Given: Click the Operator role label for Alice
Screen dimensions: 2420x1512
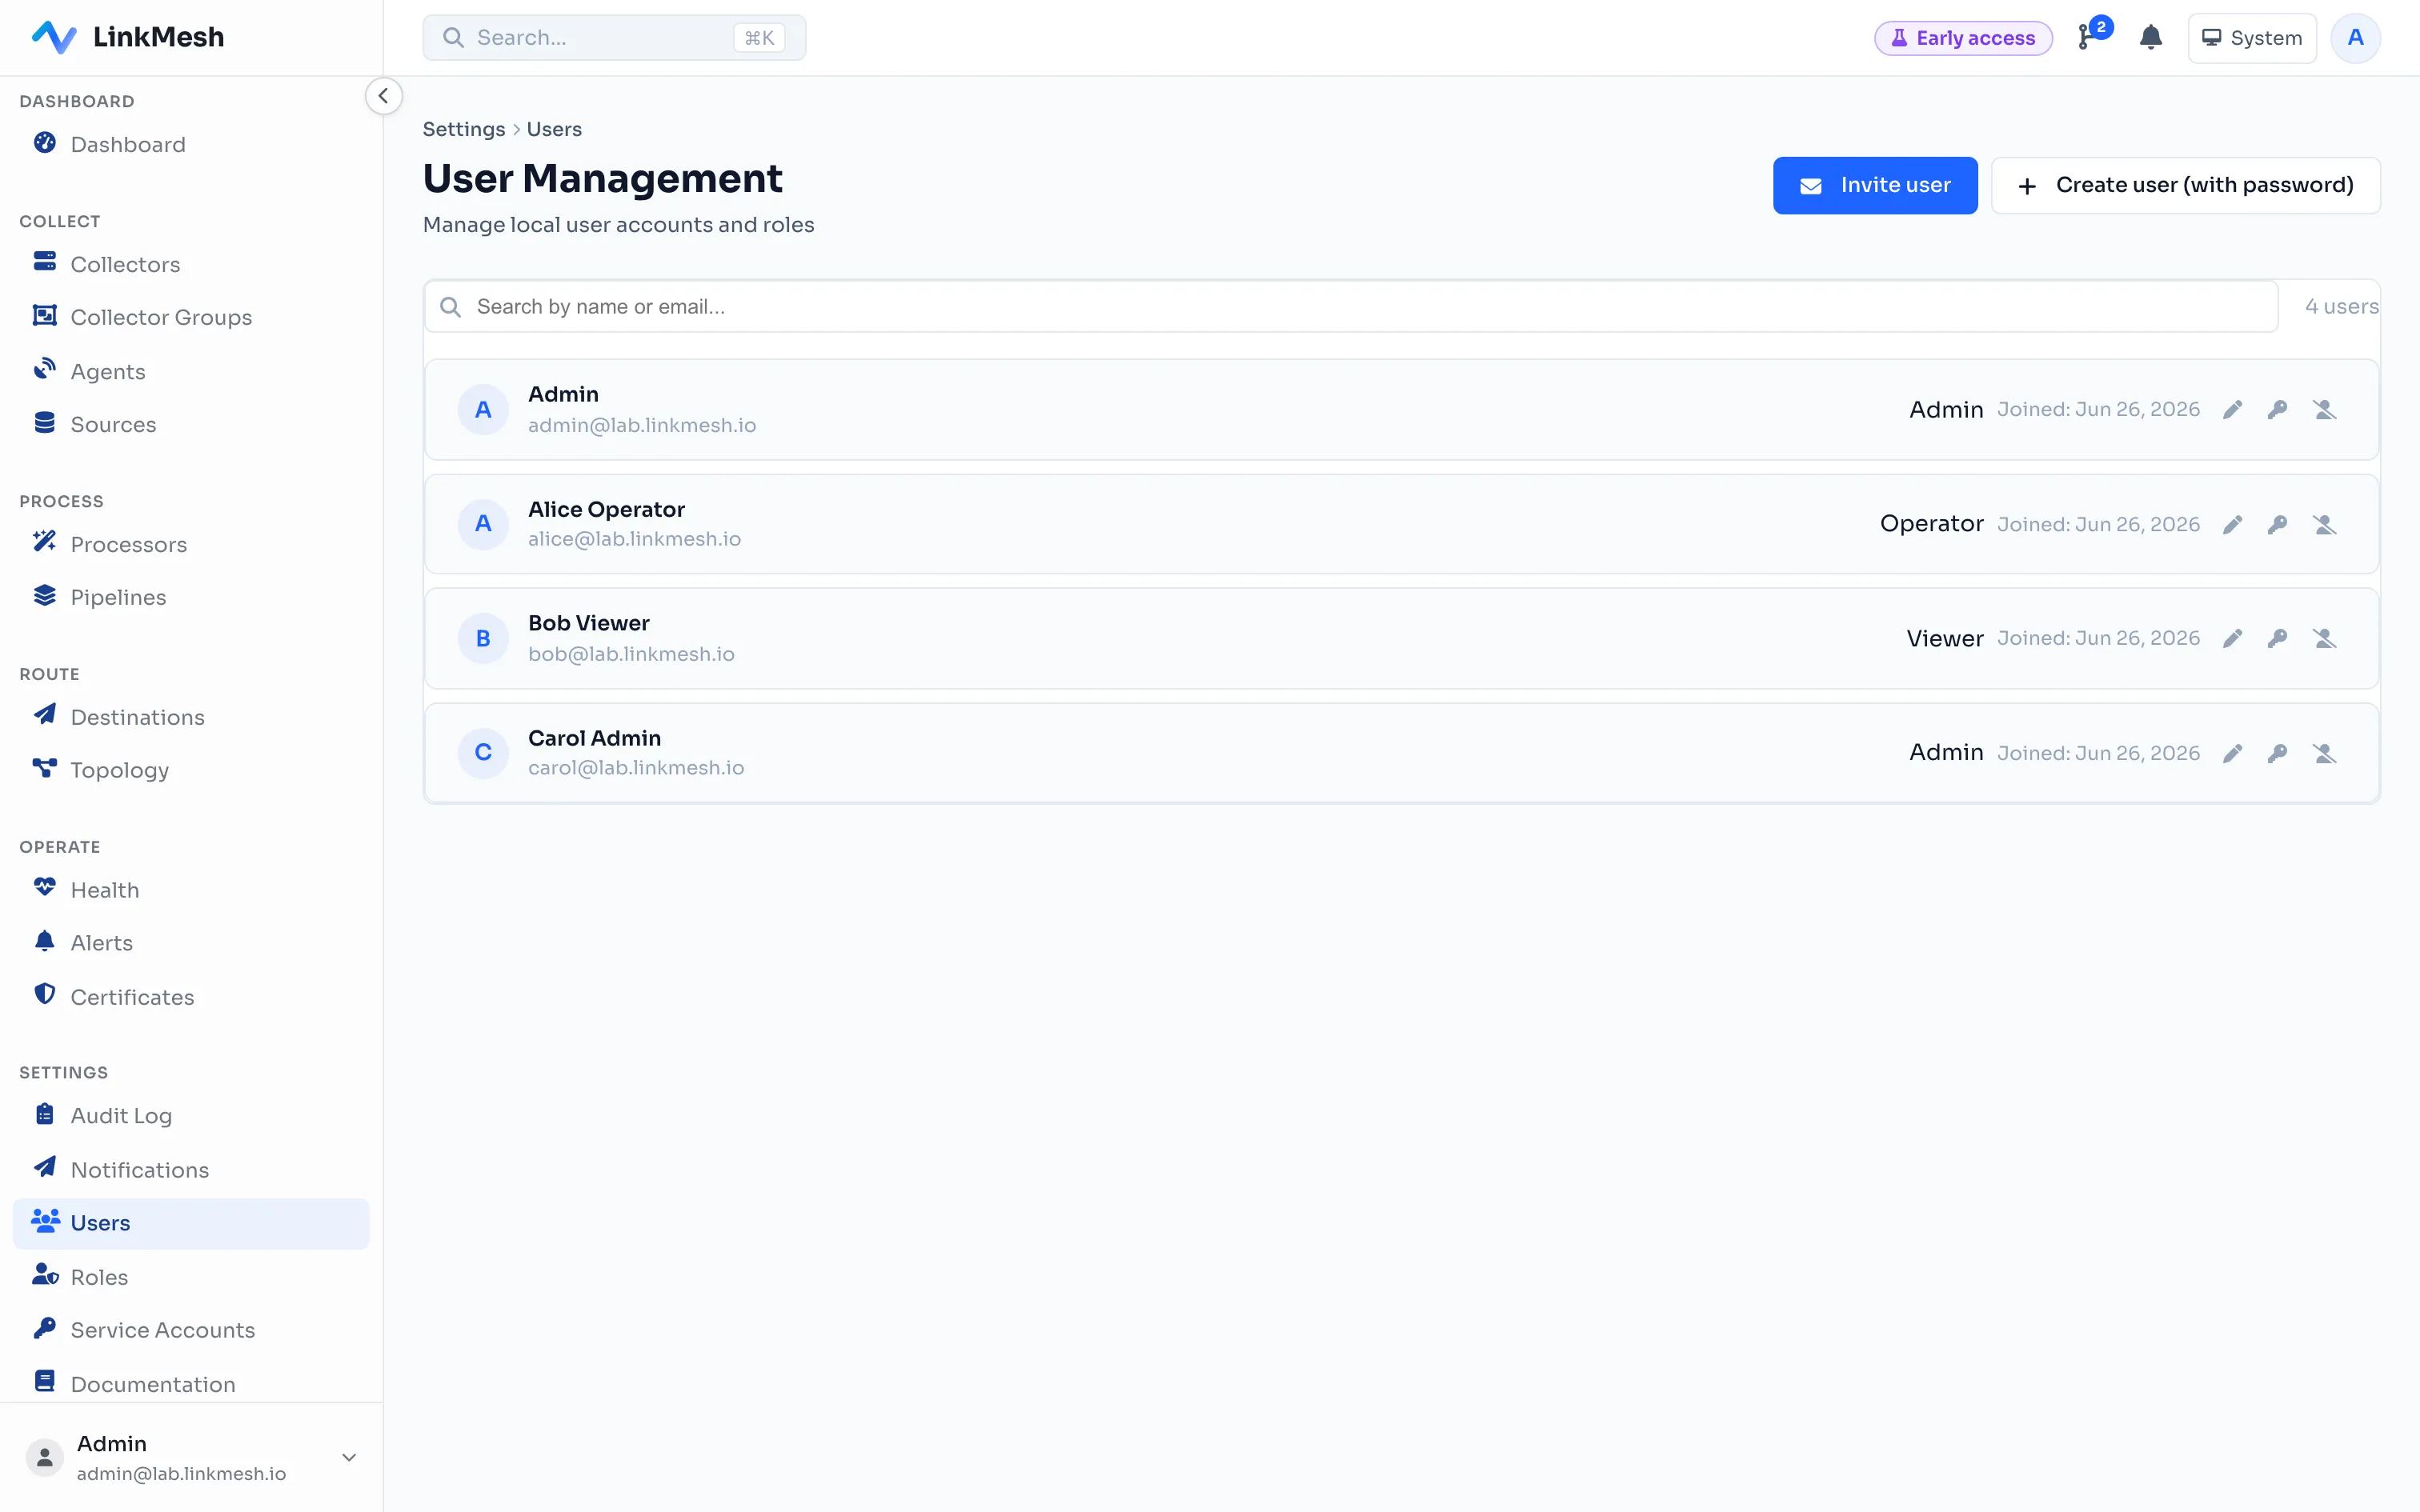Looking at the screenshot, I should point(1931,524).
